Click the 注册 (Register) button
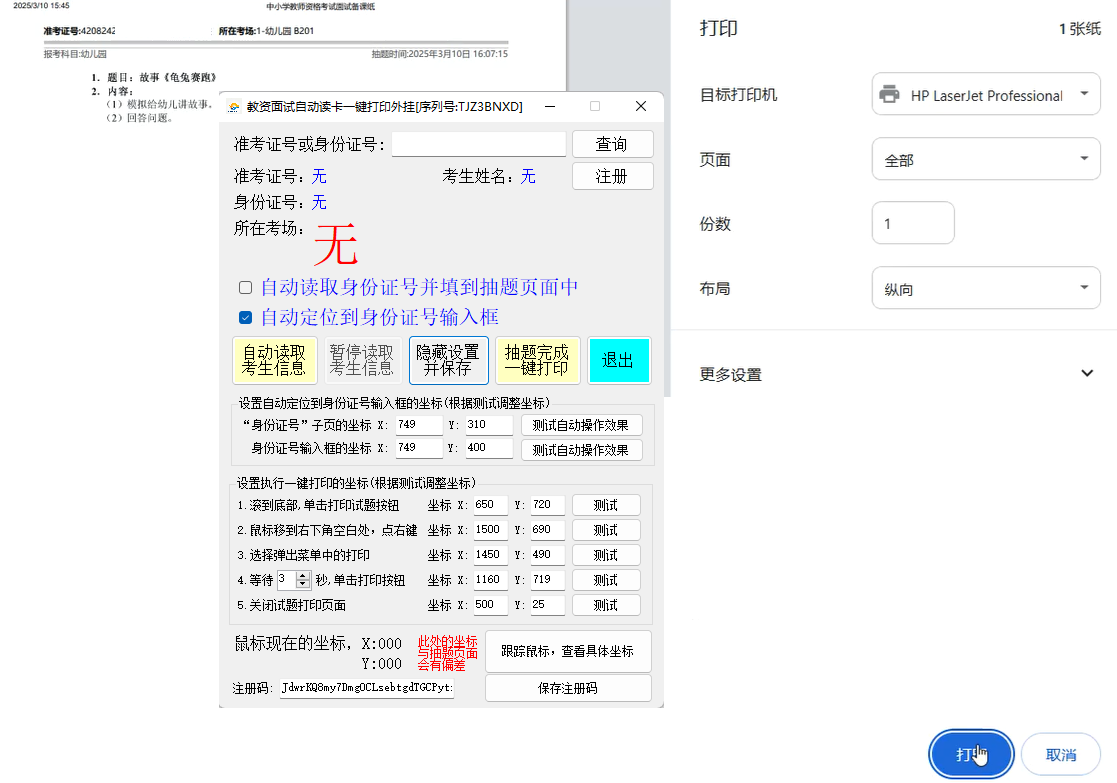The height and width of the screenshot is (783, 1117). tap(612, 175)
